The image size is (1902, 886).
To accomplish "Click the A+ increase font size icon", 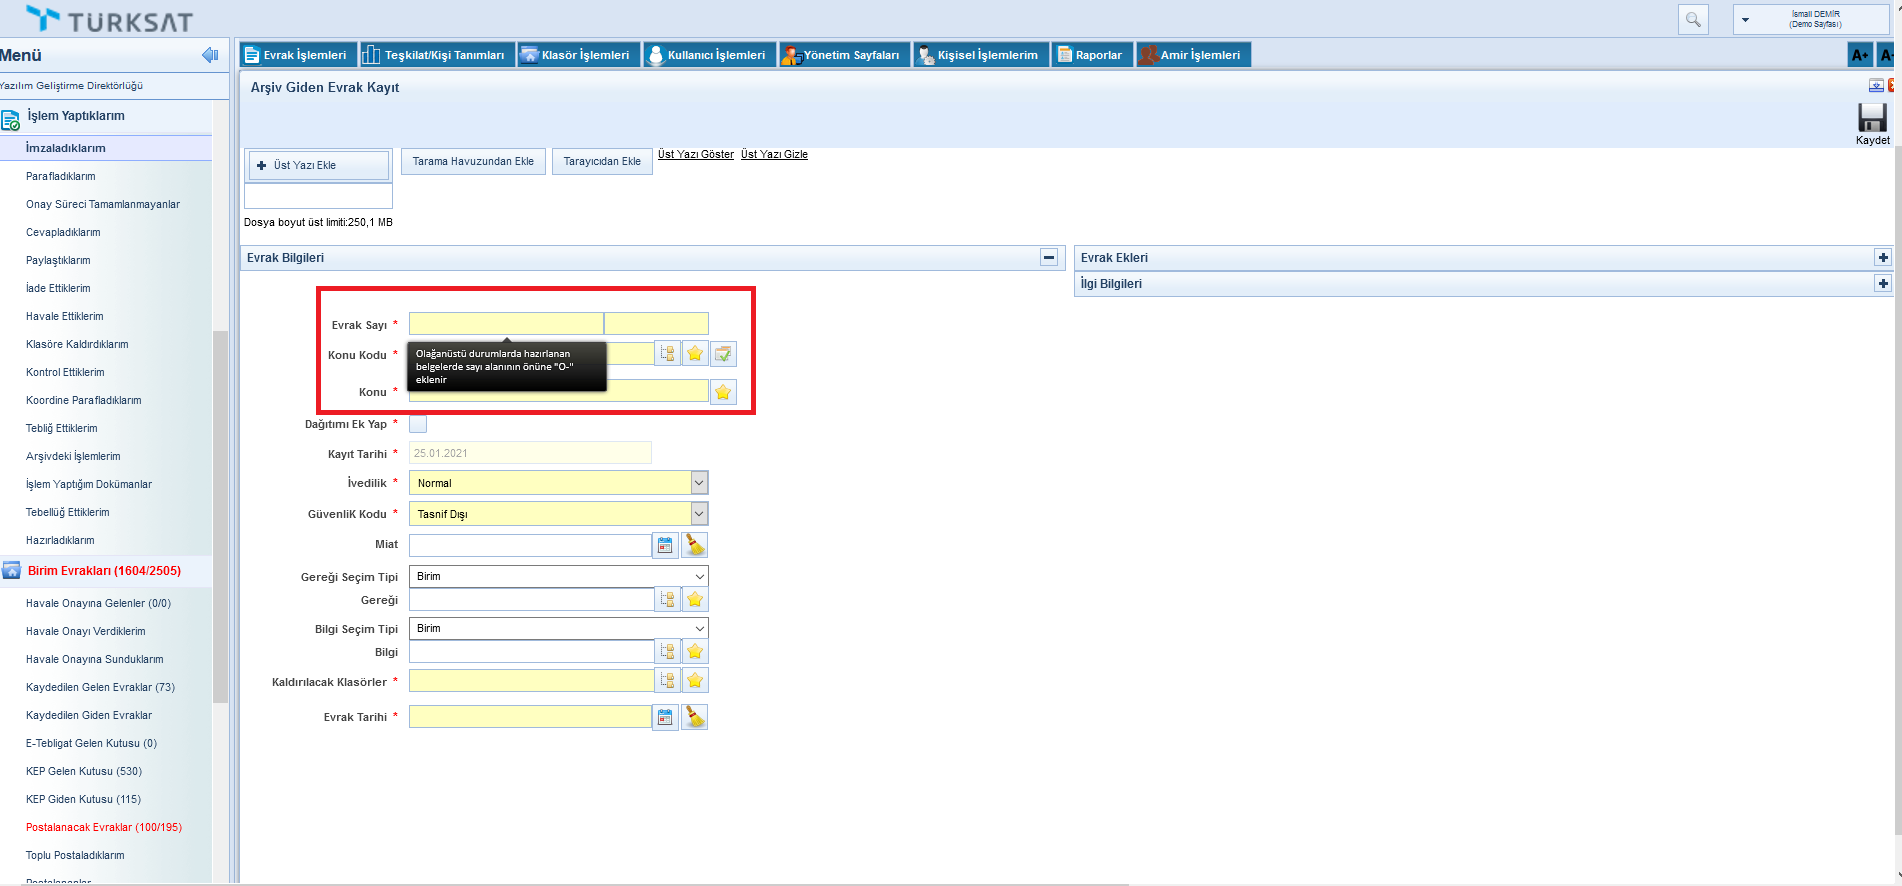I will click(x=1859, y=55).
